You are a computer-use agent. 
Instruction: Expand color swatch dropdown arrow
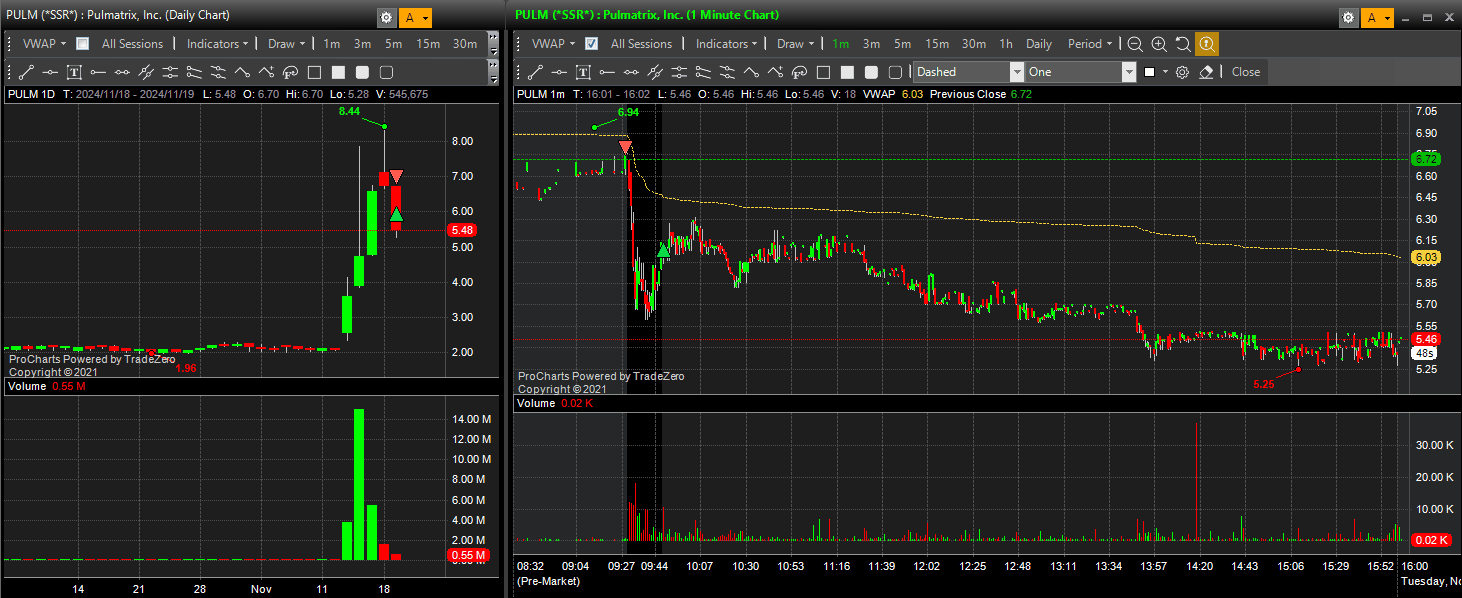tap(1165, 72)
